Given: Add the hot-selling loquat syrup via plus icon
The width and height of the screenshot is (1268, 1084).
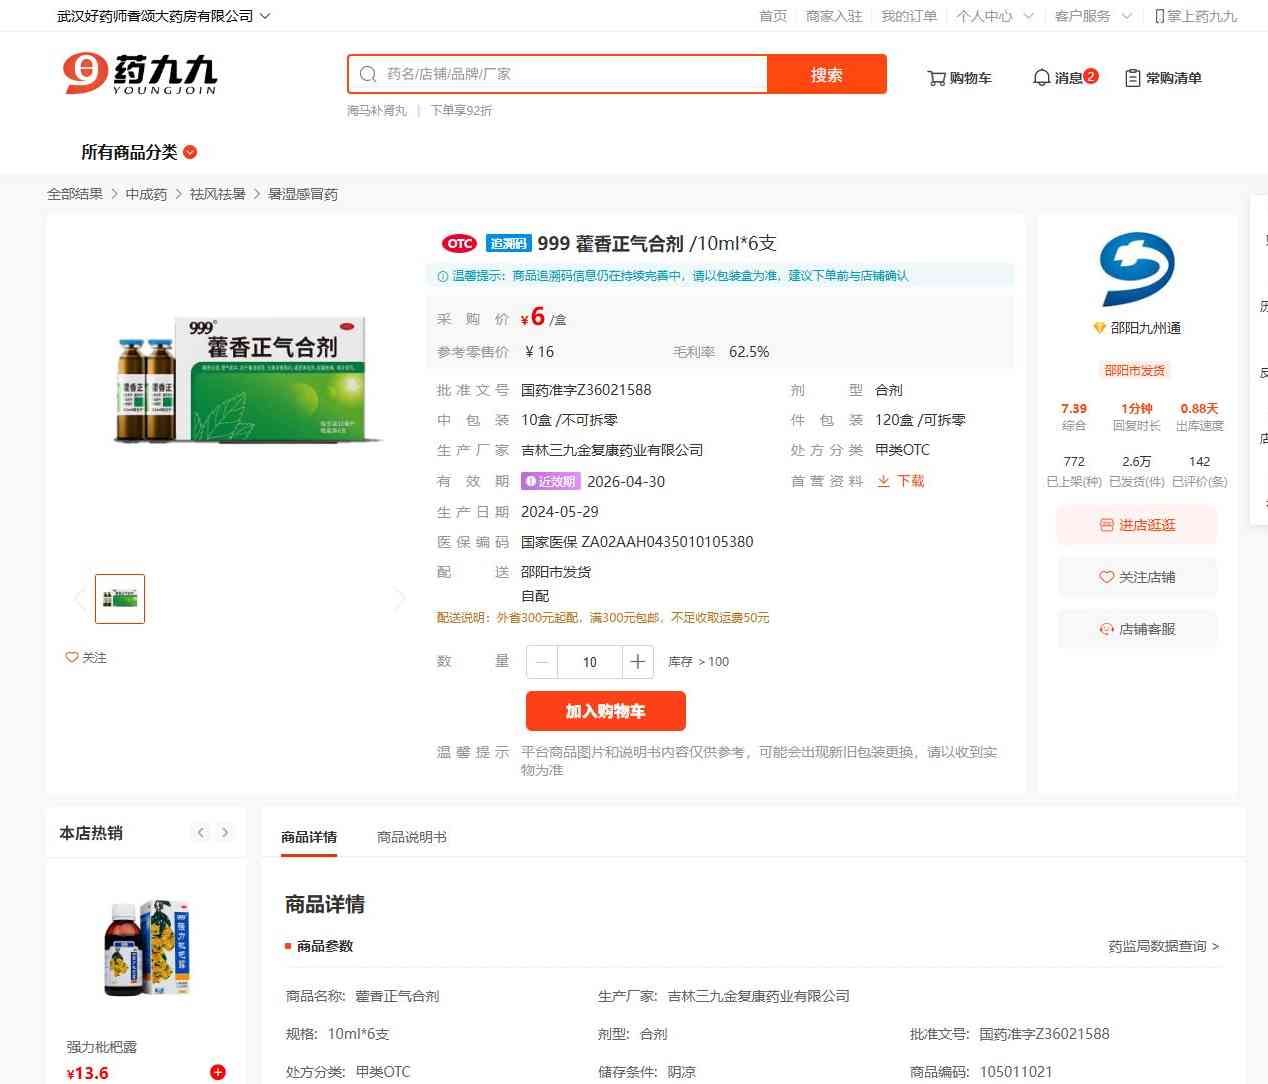Looking at the screenshot, I should pyautogui.click(x=218, y=1072).
